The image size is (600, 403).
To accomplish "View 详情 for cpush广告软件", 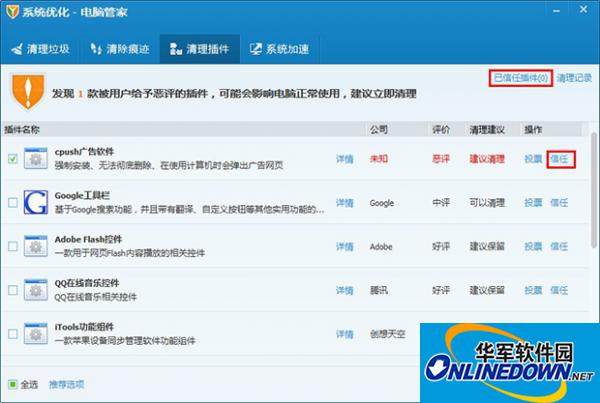I will [x=344, y=159].
